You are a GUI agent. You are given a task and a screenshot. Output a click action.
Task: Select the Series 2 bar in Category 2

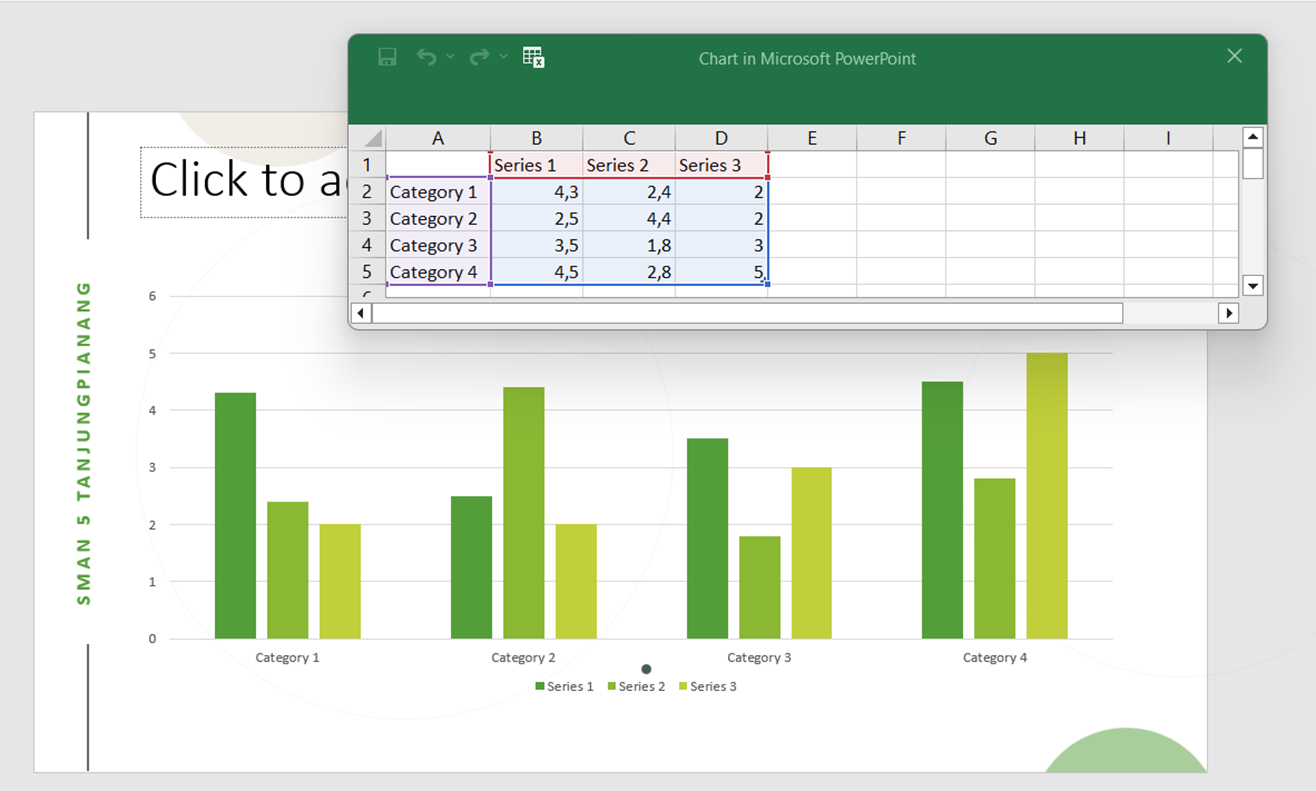coord(524,513)
